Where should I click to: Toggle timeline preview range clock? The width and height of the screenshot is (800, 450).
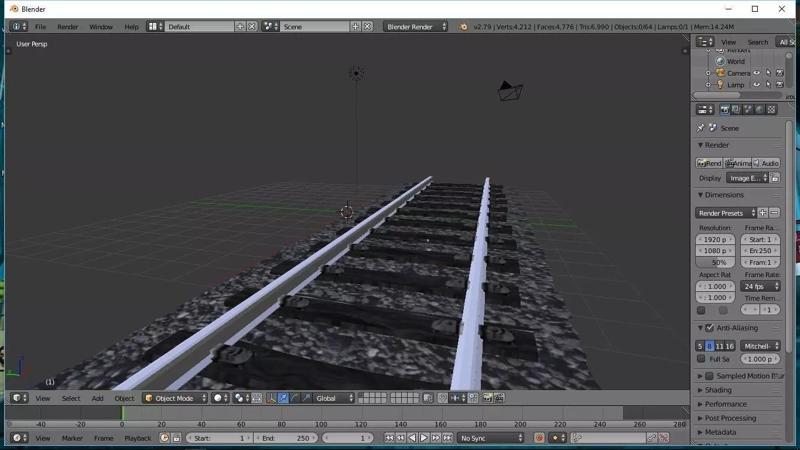[164, 438]
